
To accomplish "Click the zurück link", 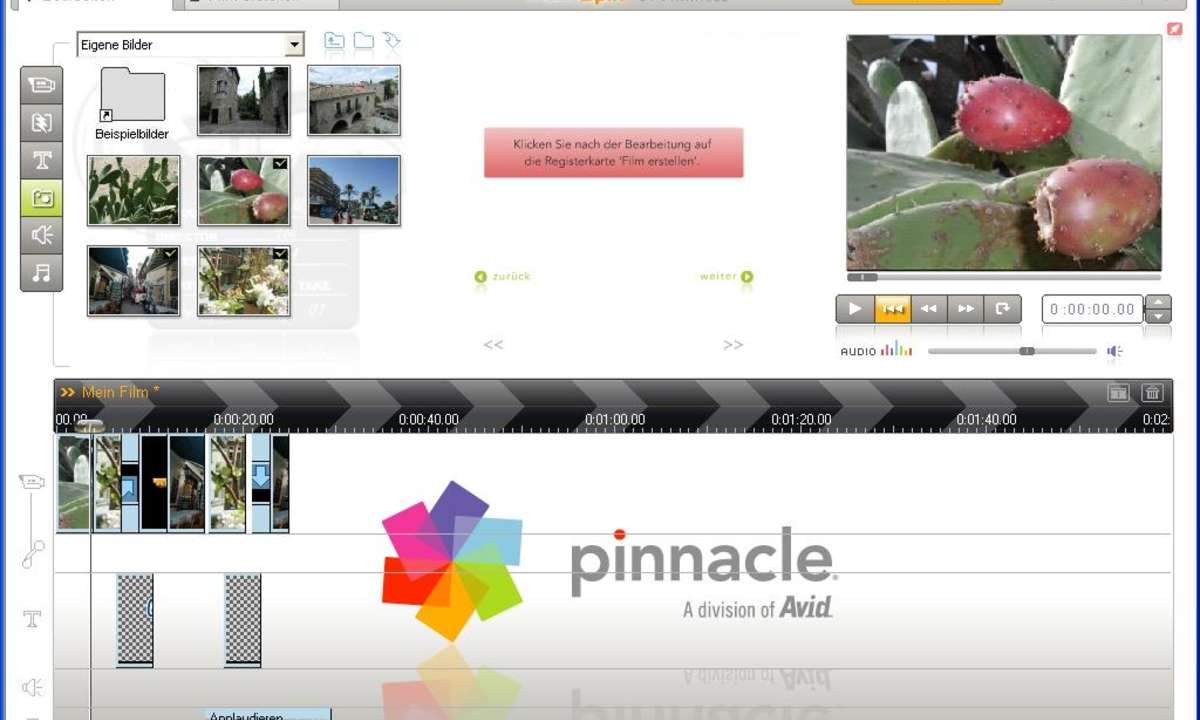I will click(x=502, y=276).
